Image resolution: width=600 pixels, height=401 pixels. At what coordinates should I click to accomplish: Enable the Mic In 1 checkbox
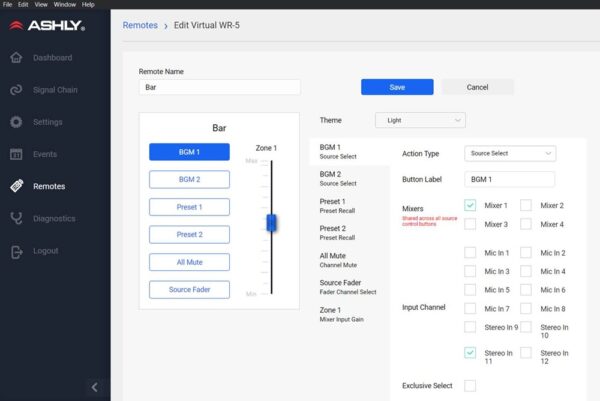coord(470,253)
